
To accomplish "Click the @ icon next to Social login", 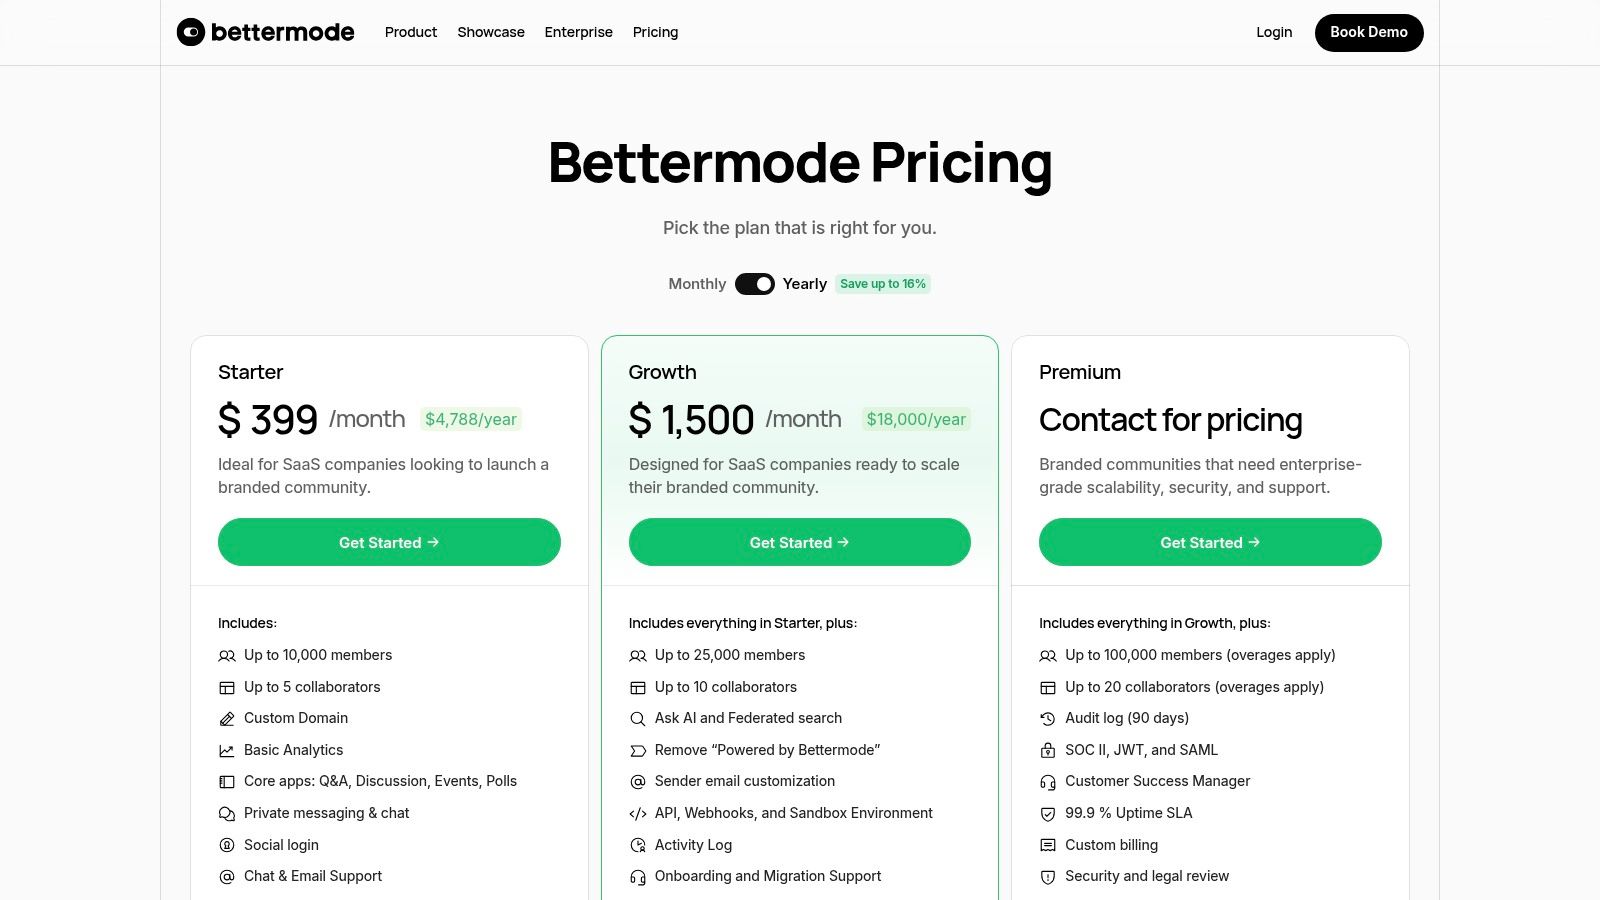I will 227,845.
